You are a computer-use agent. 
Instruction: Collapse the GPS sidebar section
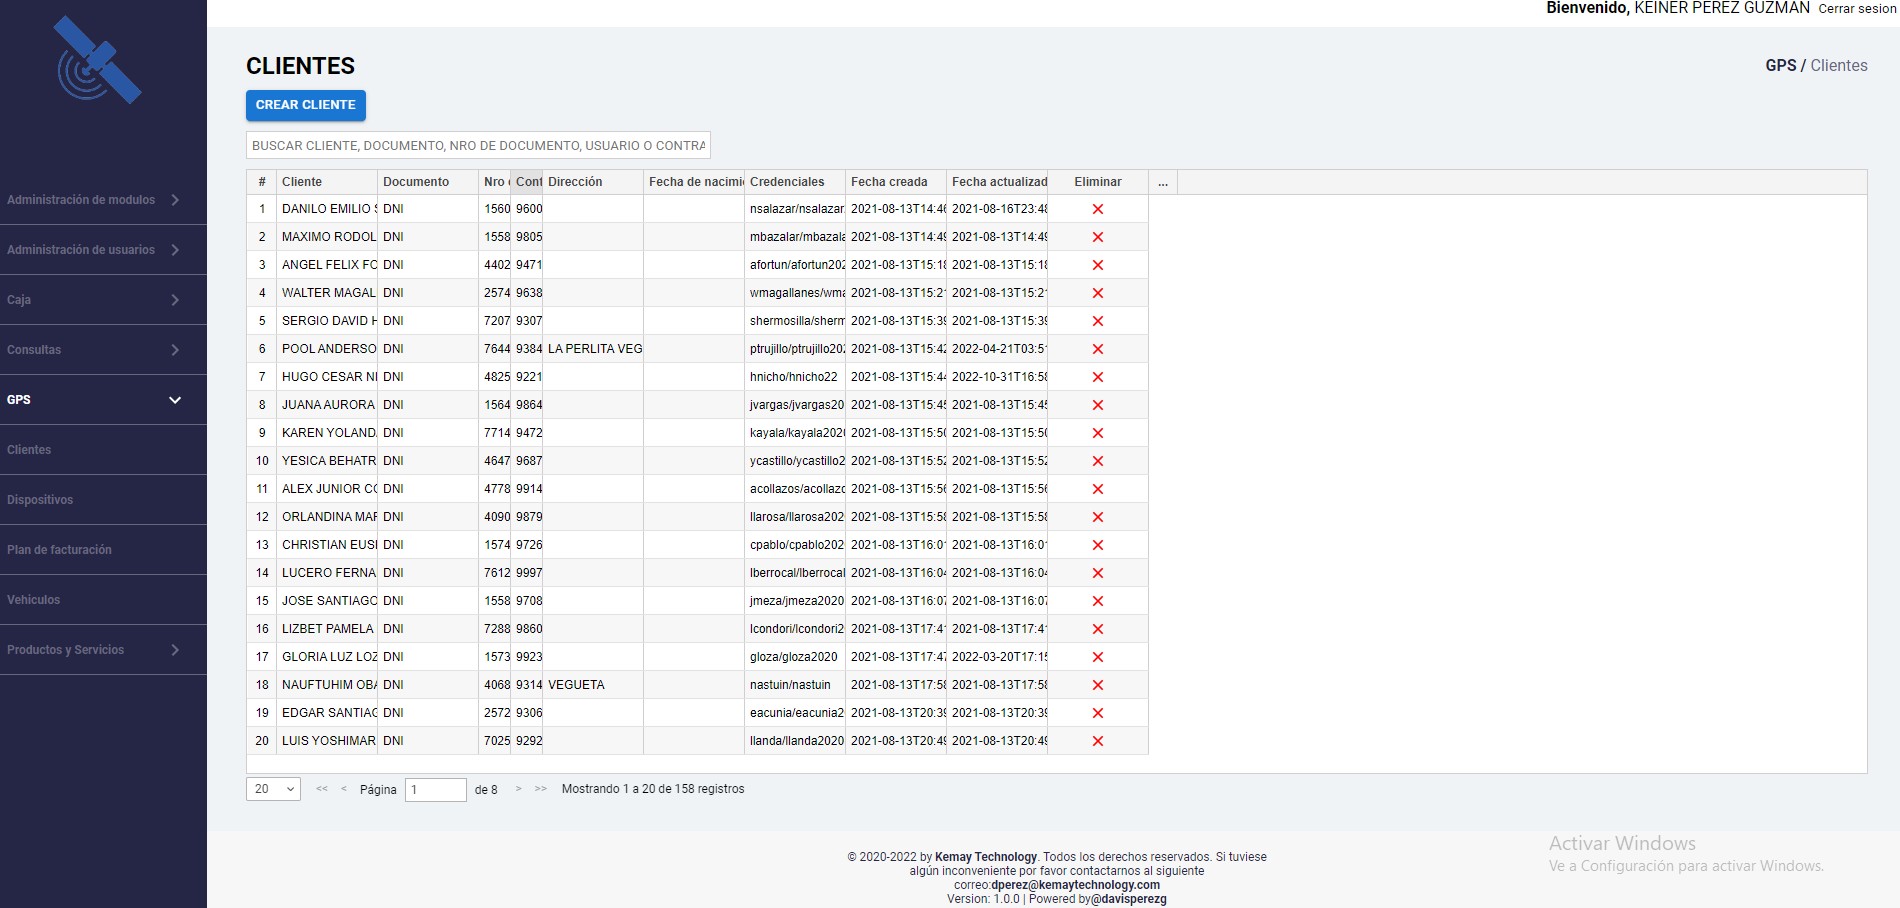point(94,400)
